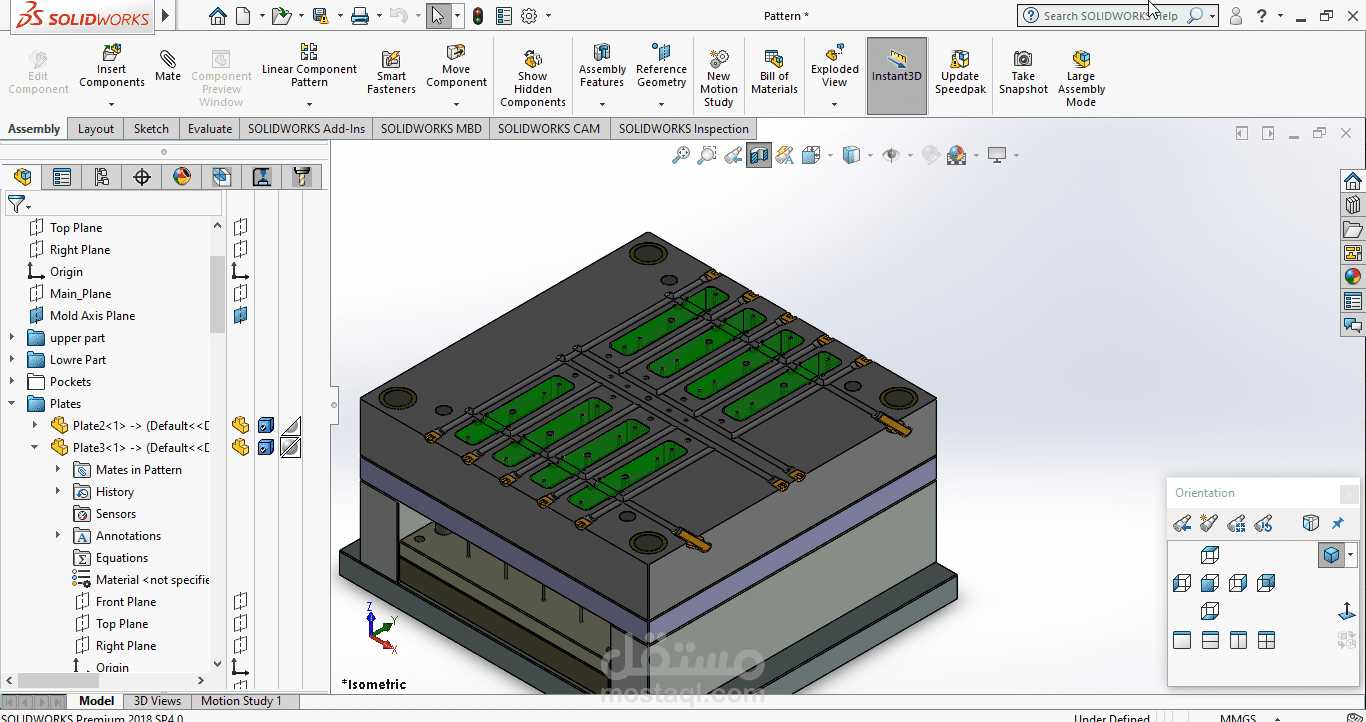1366x722 pixels.
Task: Expand the Pockets folder
Action: pos(12,382)
